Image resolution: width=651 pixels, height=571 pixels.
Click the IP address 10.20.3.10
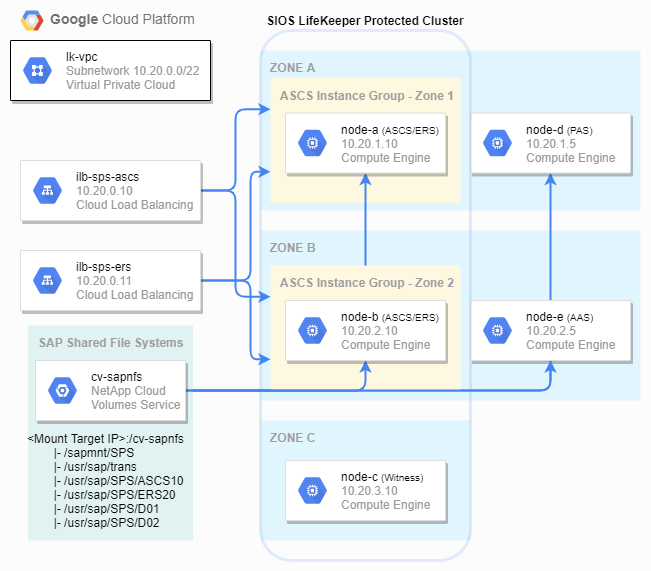coord(370,491)
